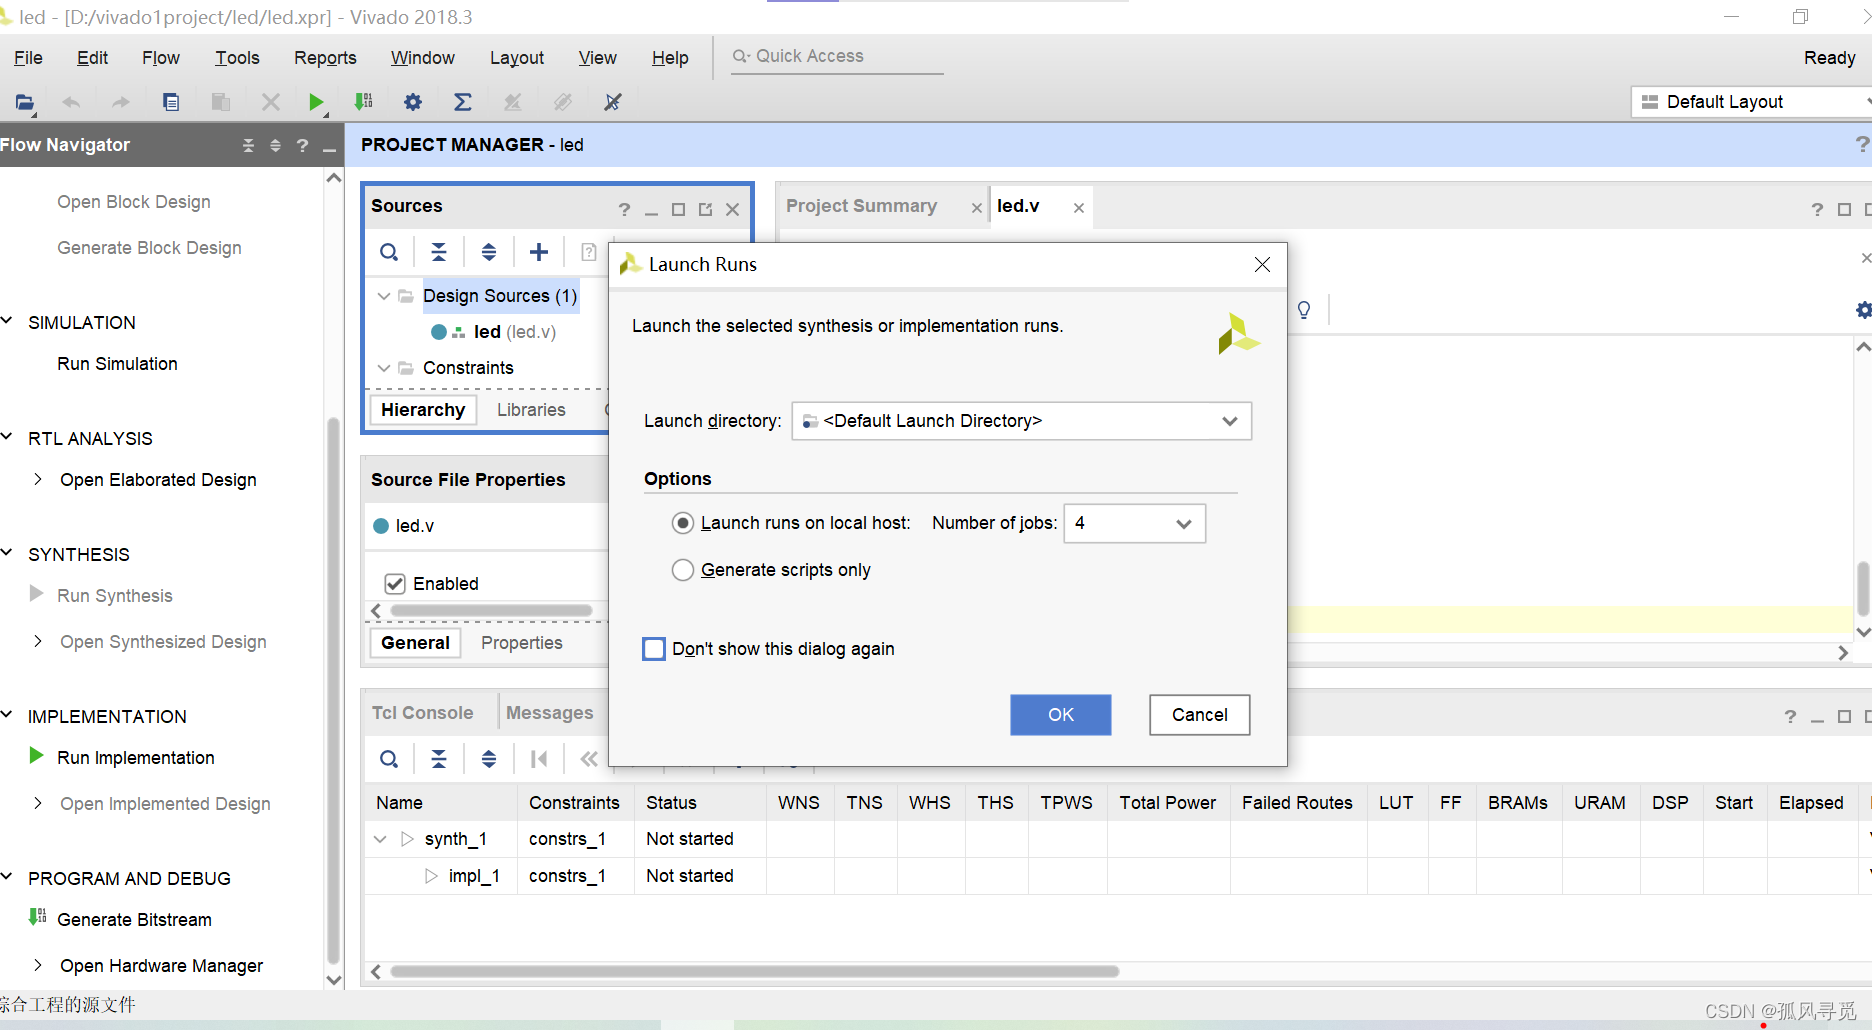The image size is (1872, 1030).
Task: Expand Open Elaborated Design
Action: click(38, 479)
